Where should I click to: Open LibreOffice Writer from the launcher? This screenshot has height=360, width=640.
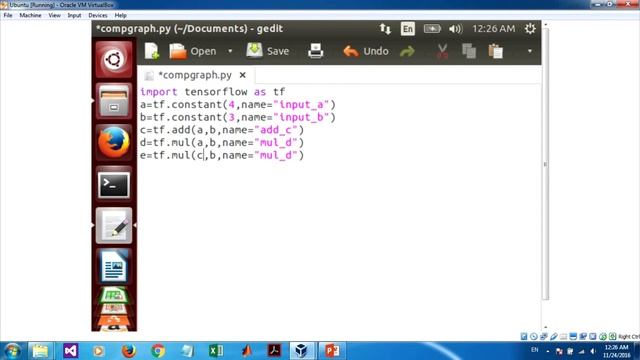(114, 266)
